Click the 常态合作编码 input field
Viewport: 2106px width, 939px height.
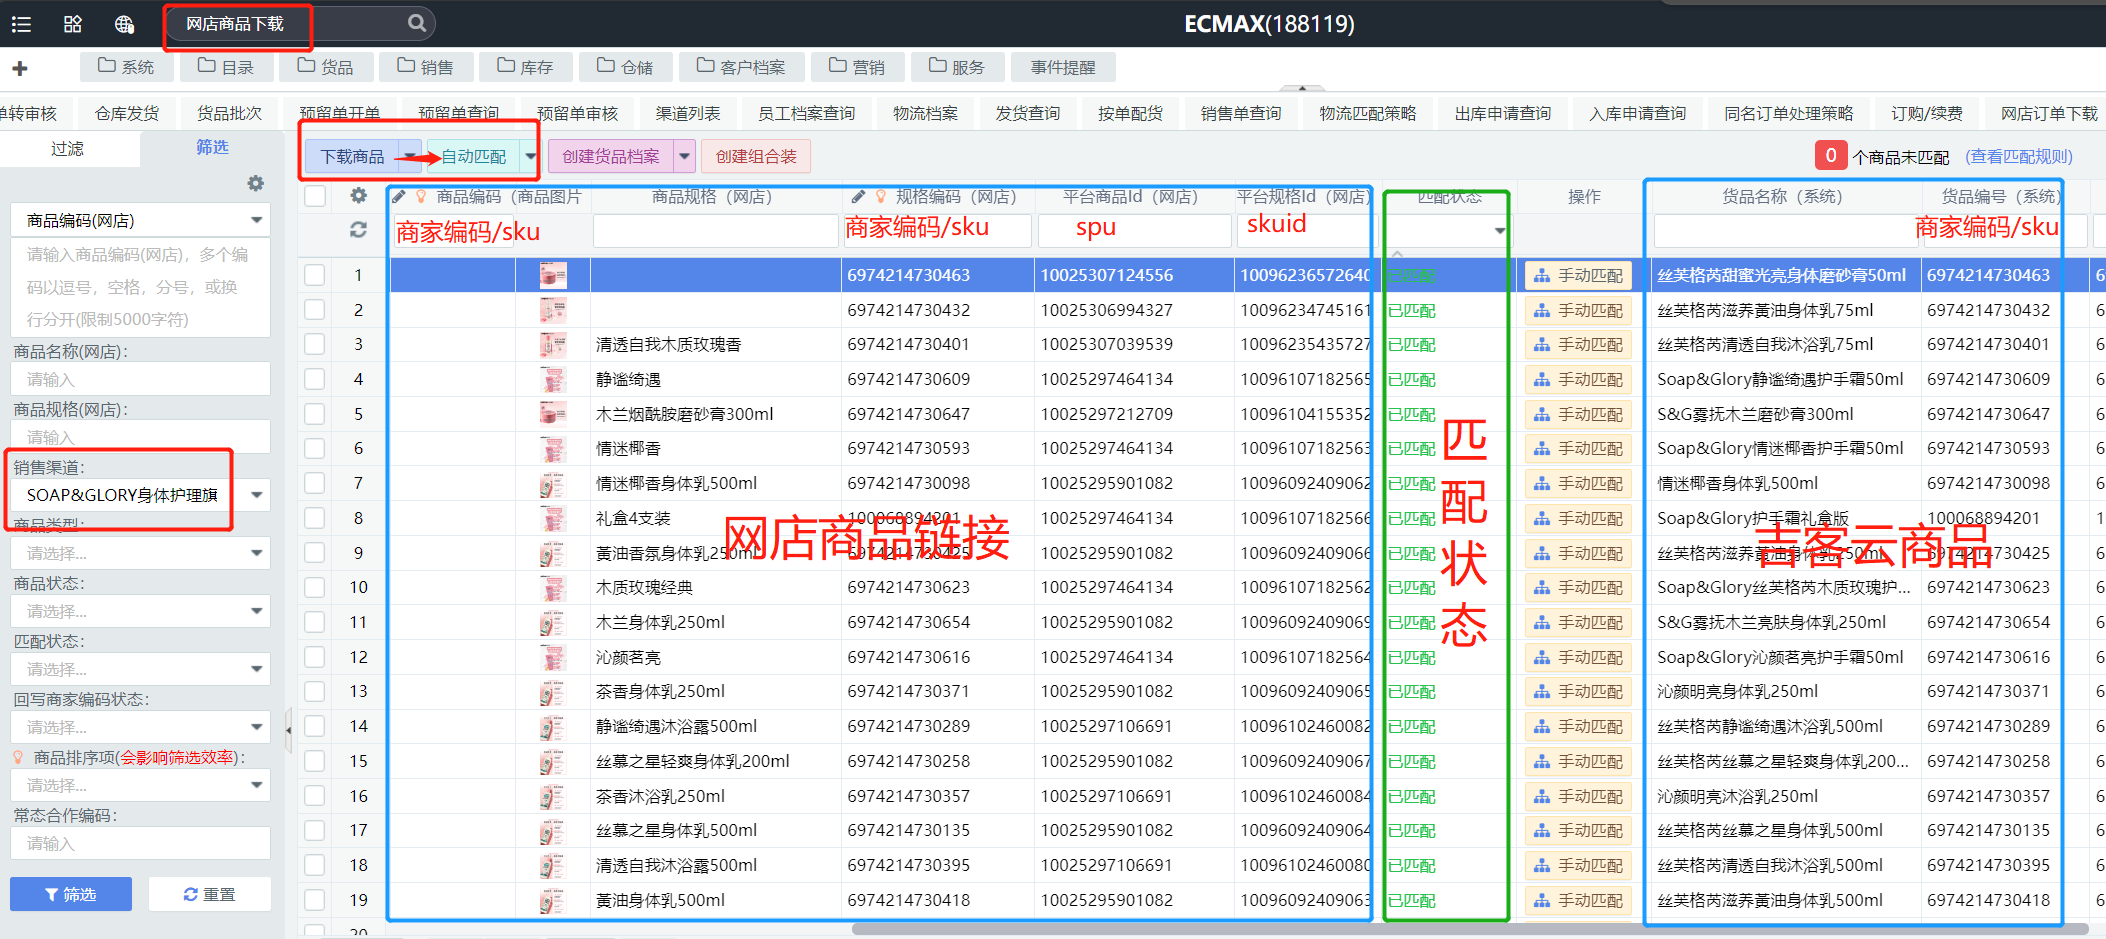pyautogui.click(x=140, y=843)
